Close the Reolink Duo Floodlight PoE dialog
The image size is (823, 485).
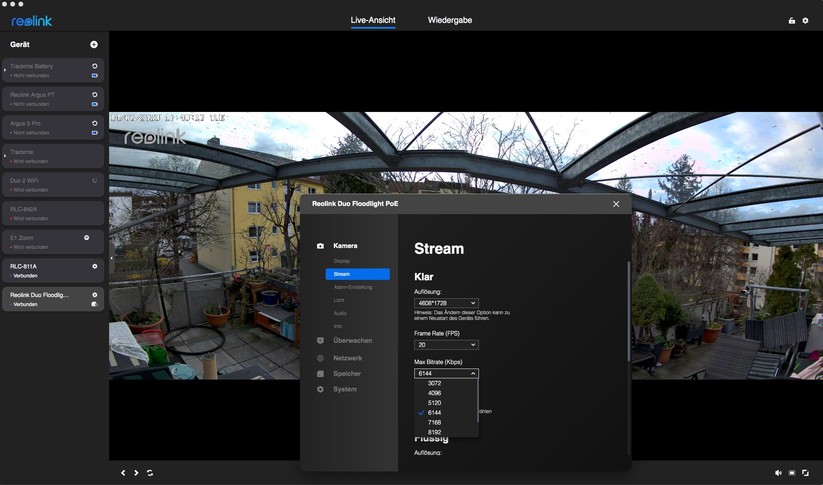(616, 204)
